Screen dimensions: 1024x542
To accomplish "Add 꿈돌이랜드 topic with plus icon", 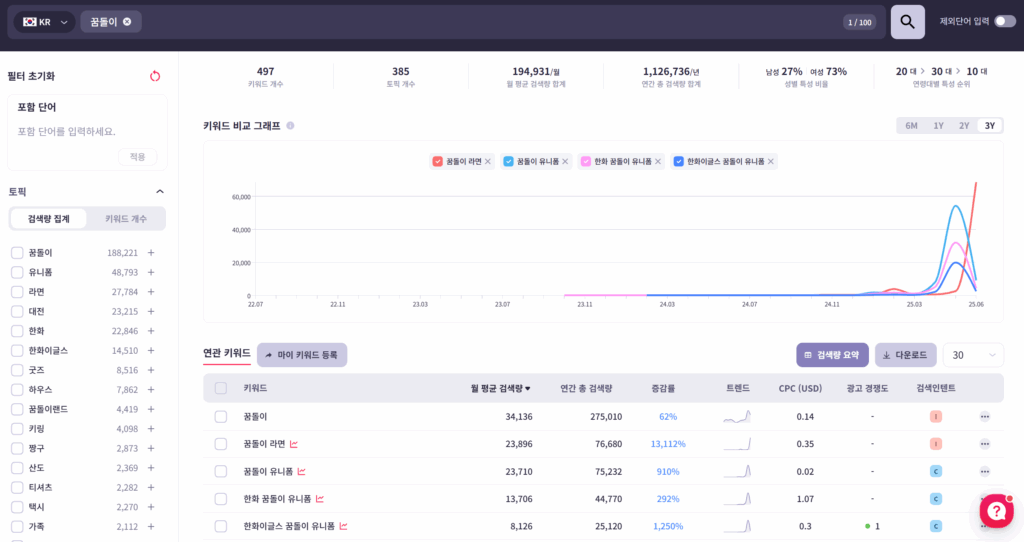I will point(151,409).
